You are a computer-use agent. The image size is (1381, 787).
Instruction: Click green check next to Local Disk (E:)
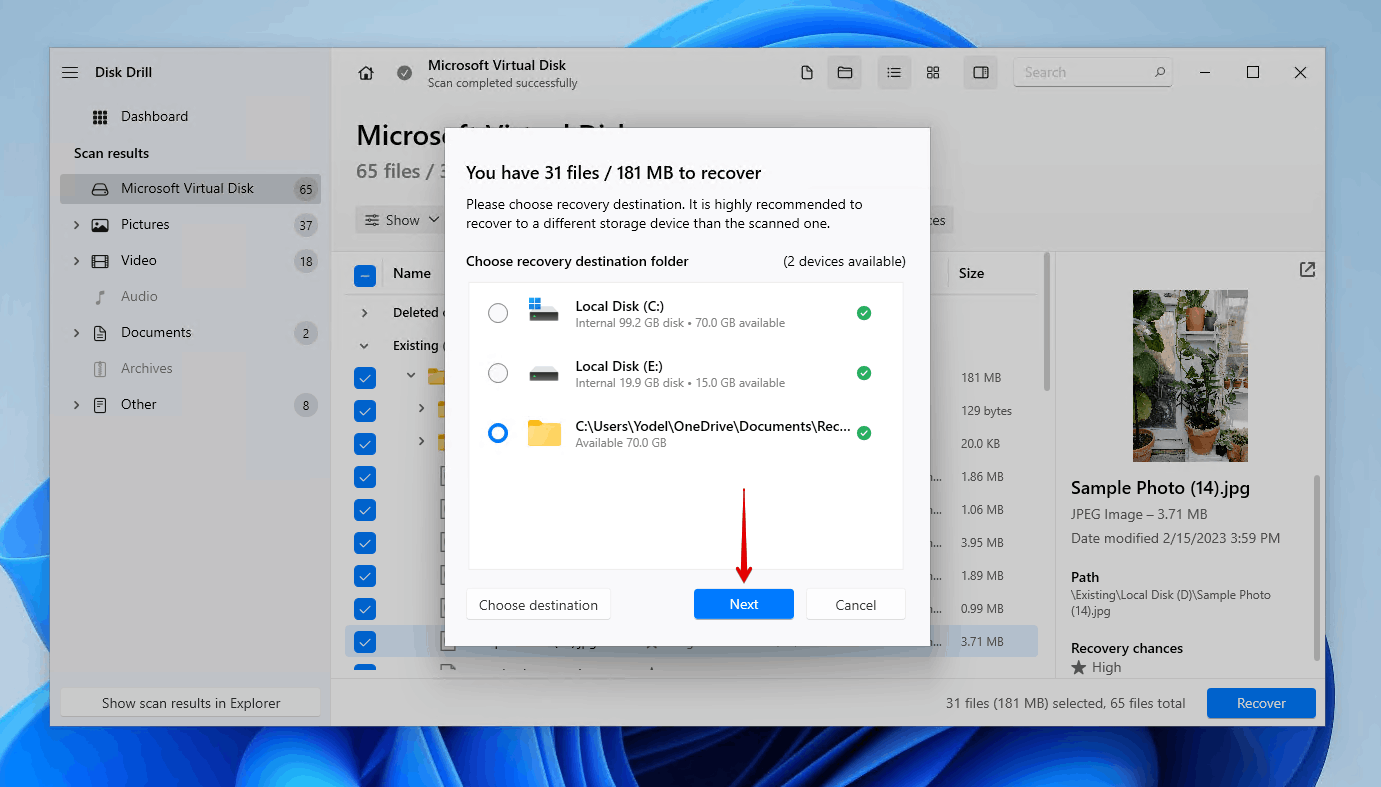click(864, 373)
